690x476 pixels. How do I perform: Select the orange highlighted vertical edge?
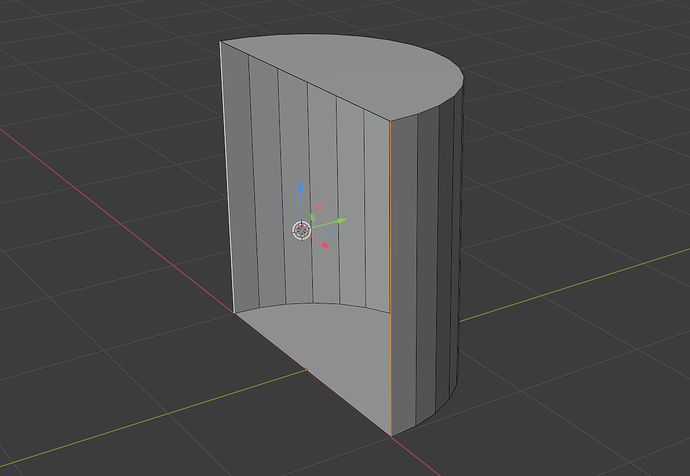click(390, 277)
